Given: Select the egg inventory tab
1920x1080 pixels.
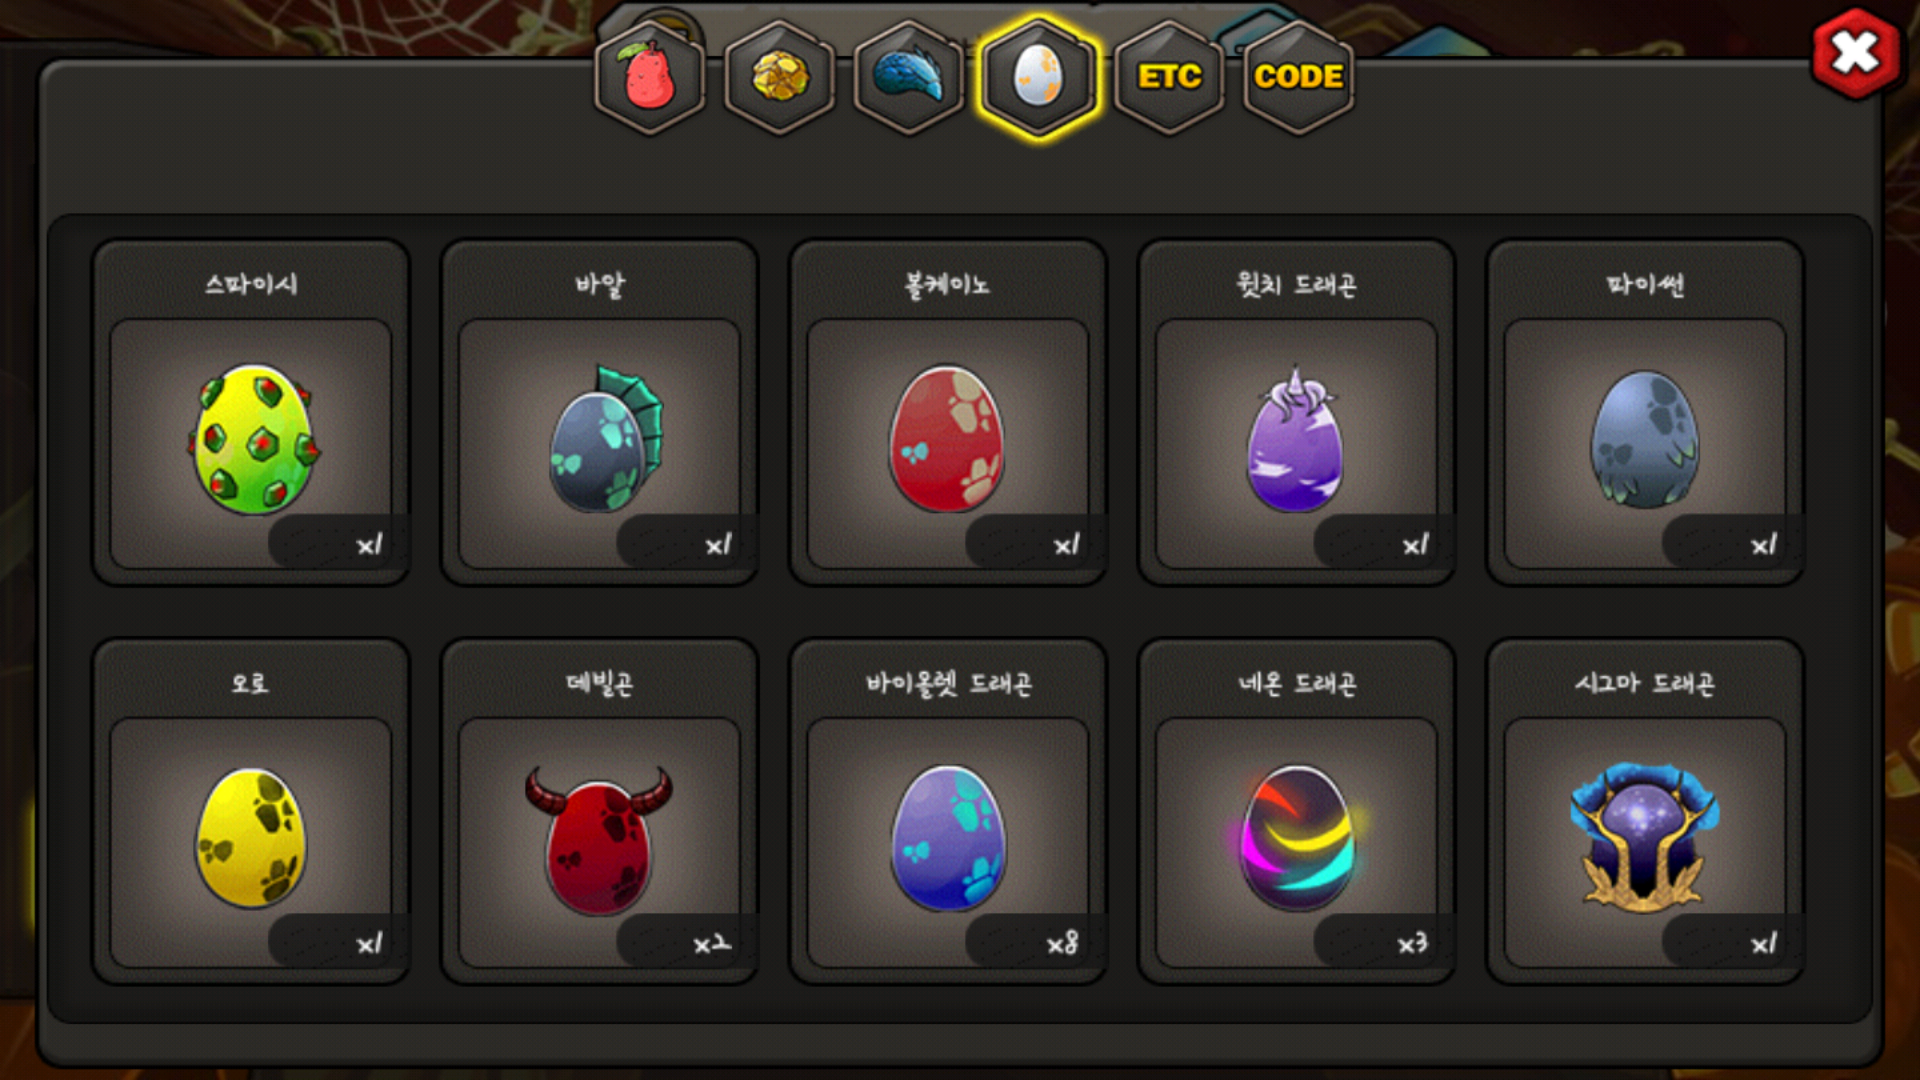Looking at the screenshot, I should (x=1039, y=77).
